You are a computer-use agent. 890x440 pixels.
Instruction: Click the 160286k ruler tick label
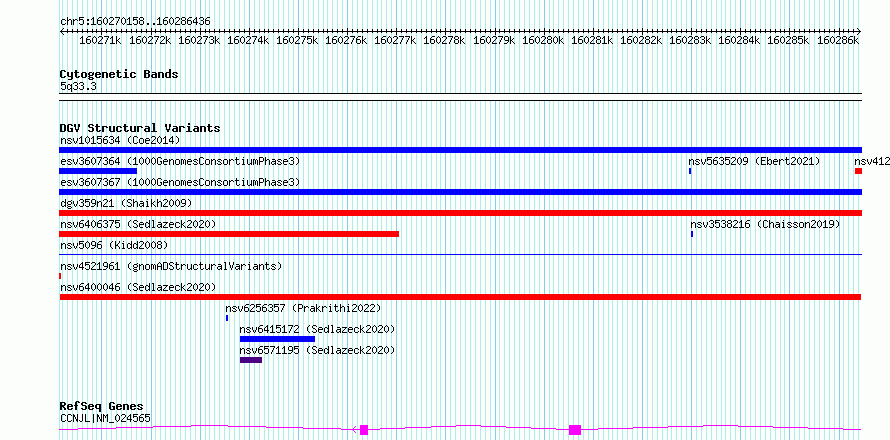(838, 40)
